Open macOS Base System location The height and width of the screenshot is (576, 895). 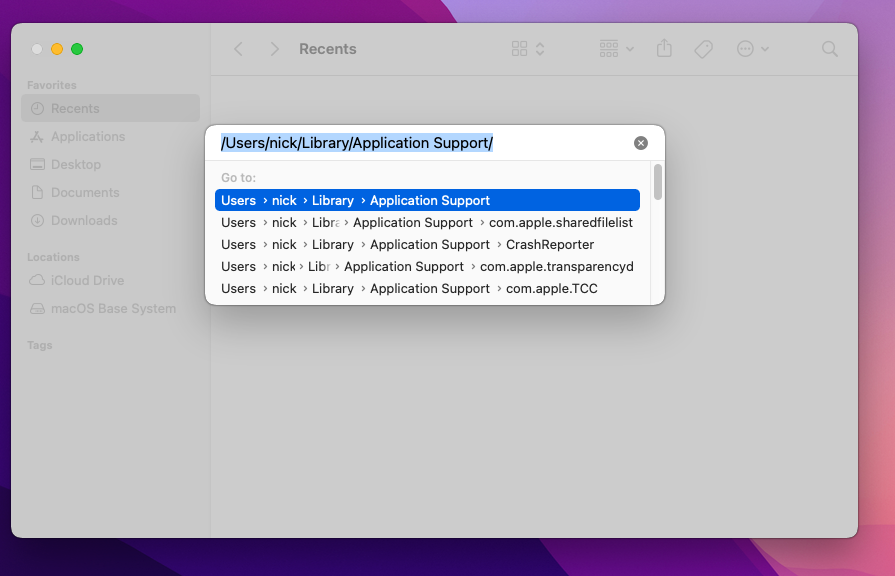tap(110, 308)
